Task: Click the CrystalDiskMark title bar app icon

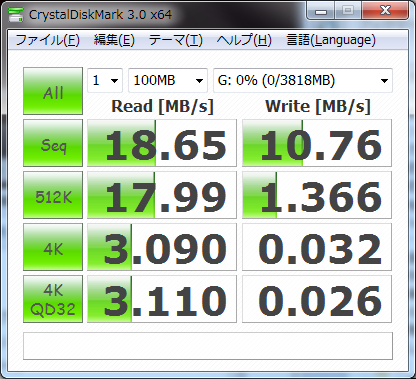Action: pyautogui.click(x=16, y=14)
